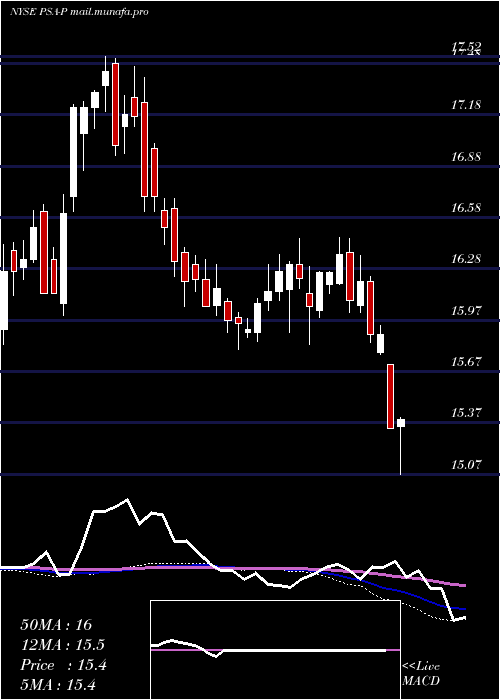Click the 16.28 price axis label
The width and height of the screenshot is (500, 700).
(467, 259)
